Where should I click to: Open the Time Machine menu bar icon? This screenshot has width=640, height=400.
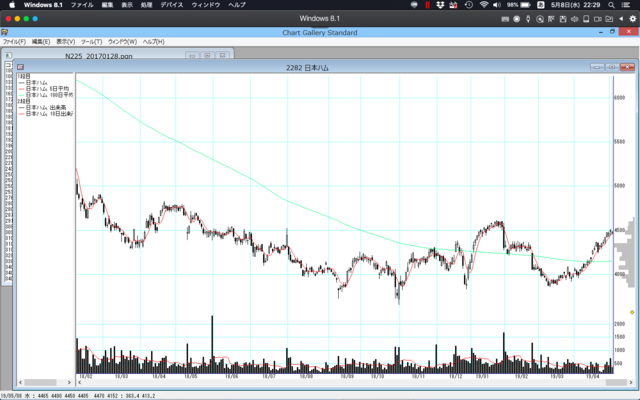pyautogui.click(x=469, y=5)
